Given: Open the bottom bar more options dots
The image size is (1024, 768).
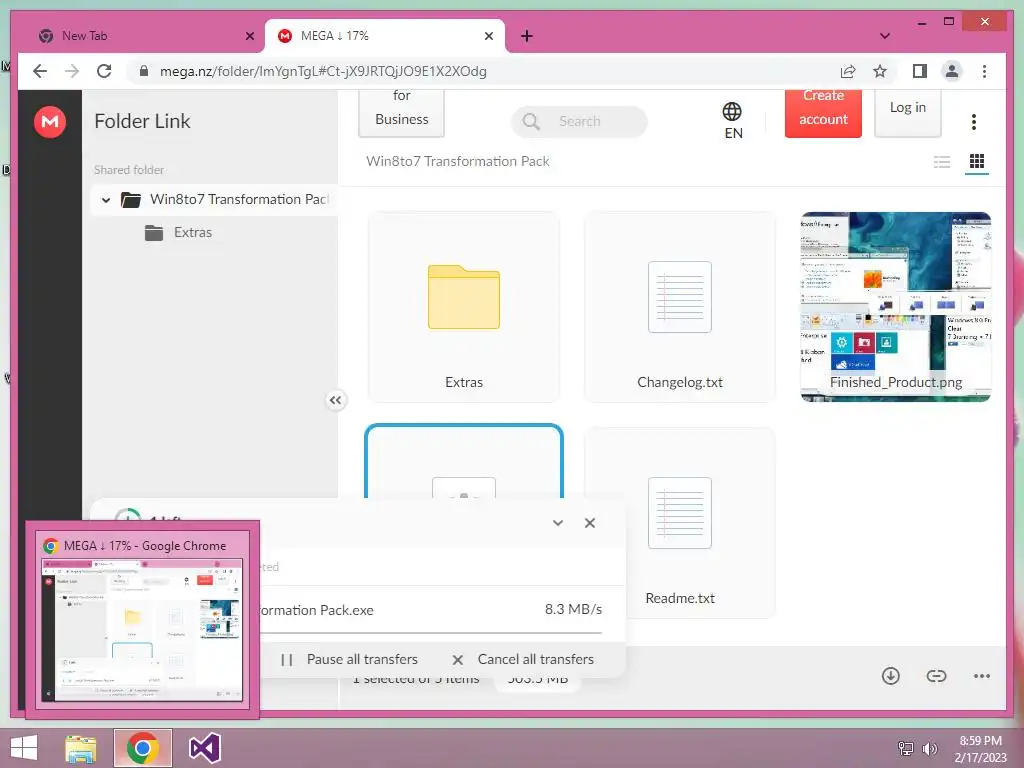Looking at the screenshot, I should [x=982, y=676].
